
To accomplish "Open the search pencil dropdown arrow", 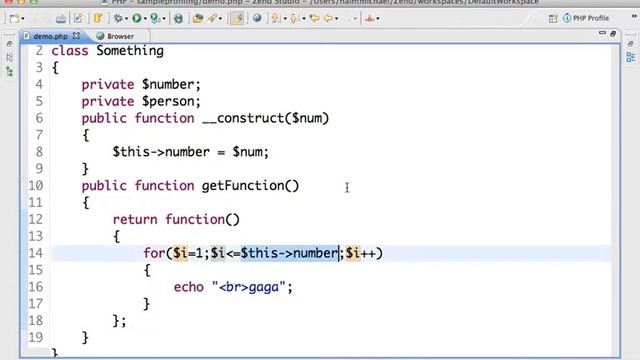I will (220, 19).
